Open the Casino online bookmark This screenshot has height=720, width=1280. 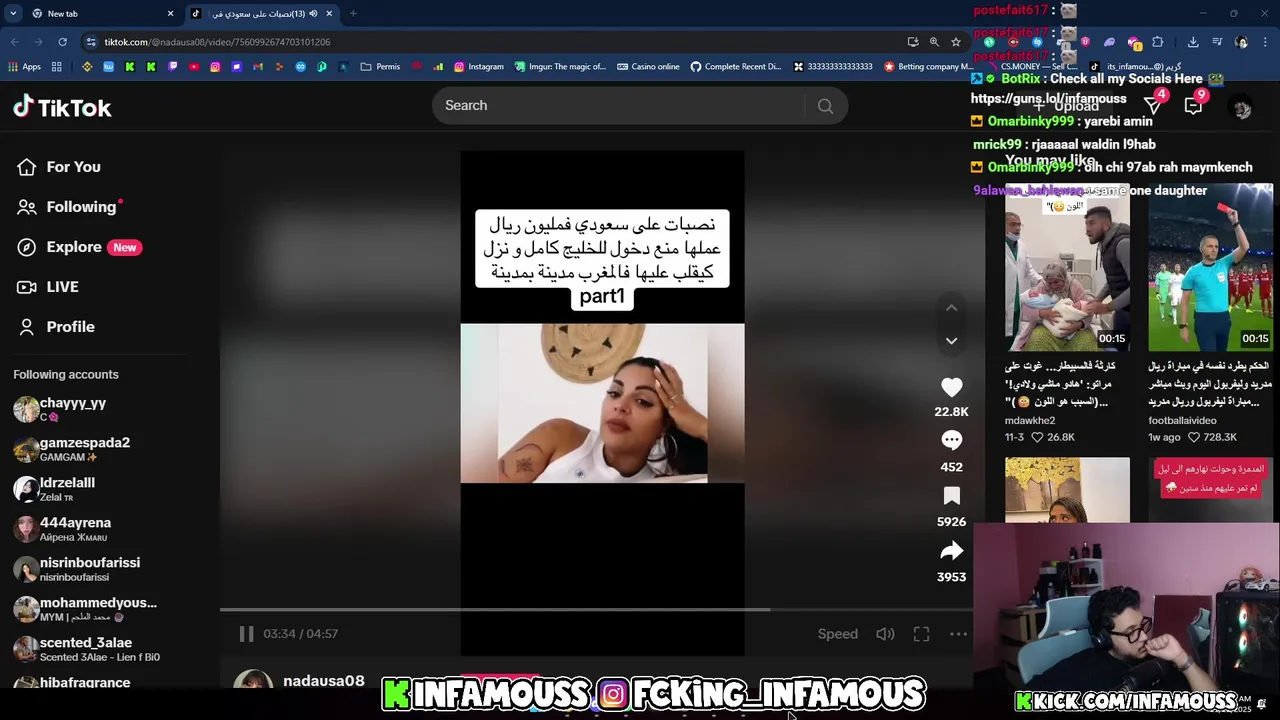pos(648,67)
